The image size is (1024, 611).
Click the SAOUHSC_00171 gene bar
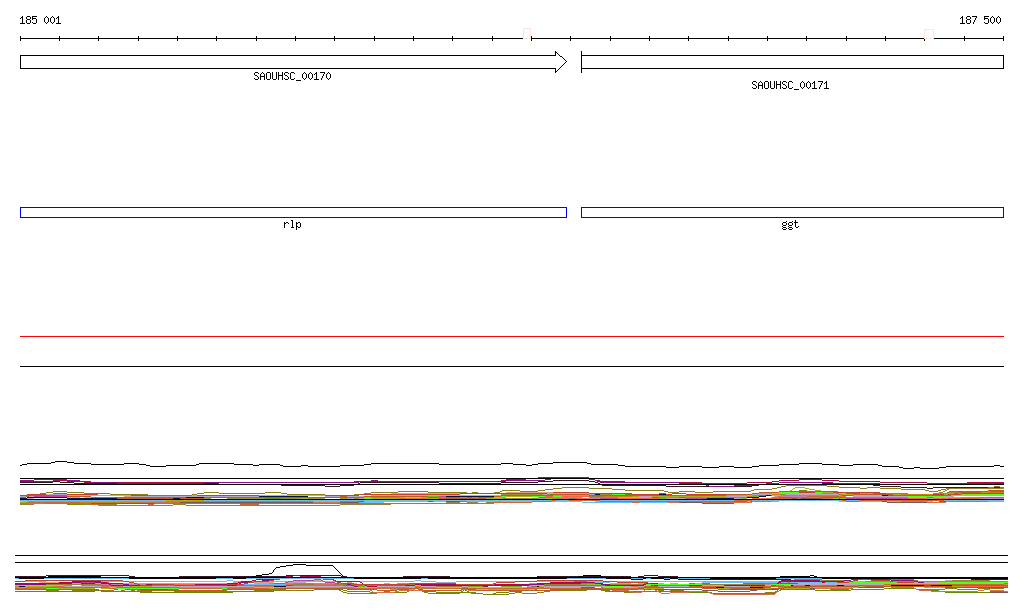pyautogui.click(x=792, y=62)
